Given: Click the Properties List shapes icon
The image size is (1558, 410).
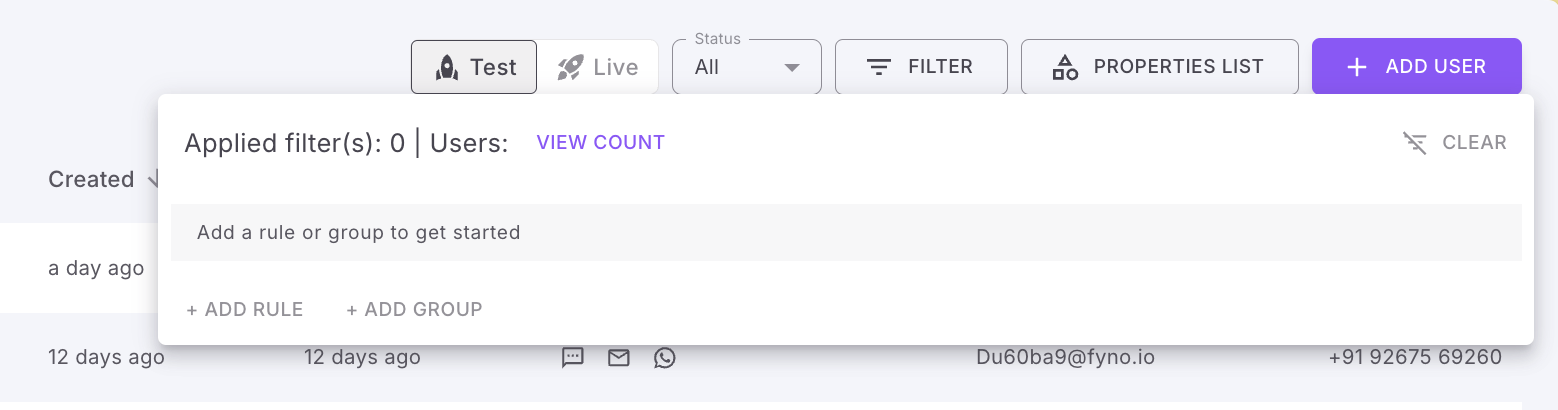Looking at the screenshot, I should pyautogui.click(x=1065, y=67).
